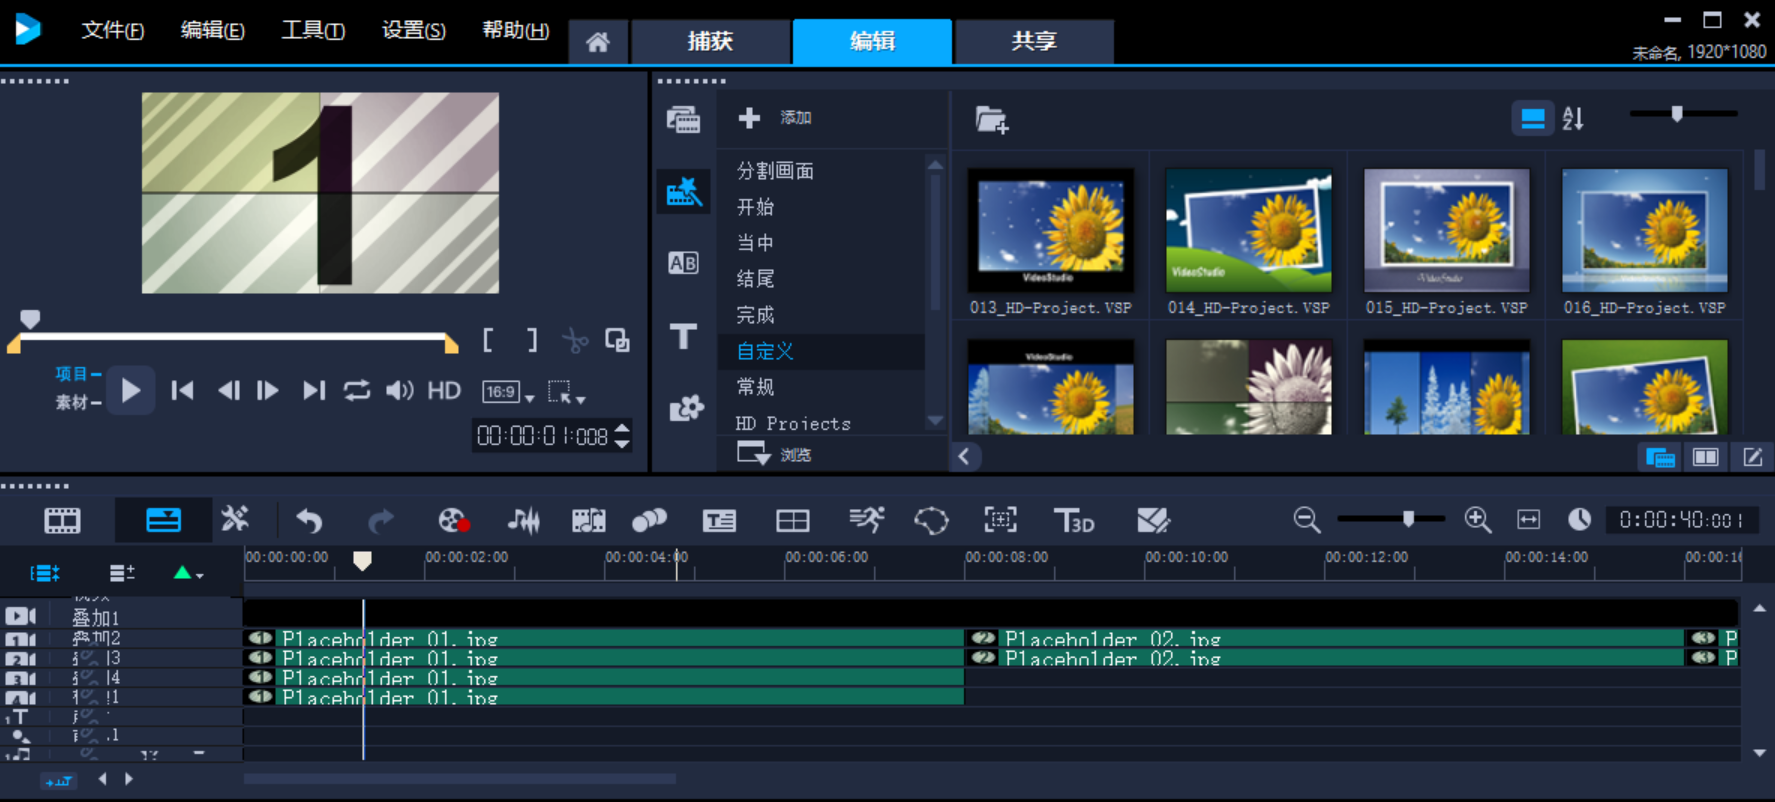Fit project in timeline window

click(x=1528, y=519)
